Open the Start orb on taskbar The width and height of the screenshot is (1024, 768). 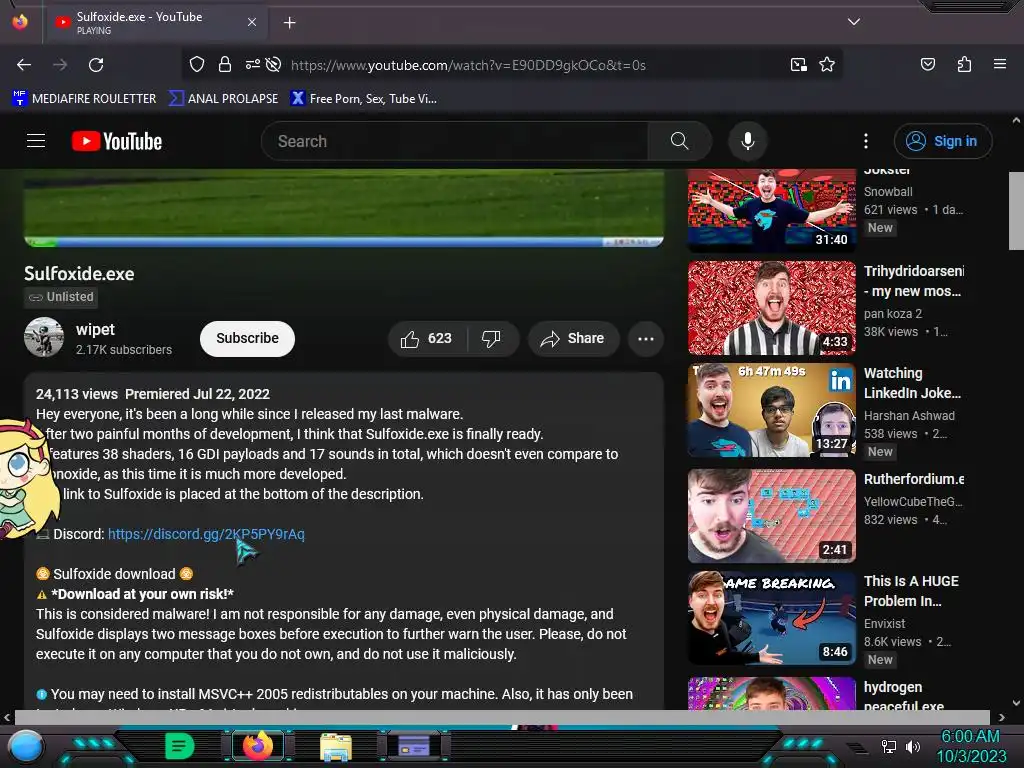(25, 746)
